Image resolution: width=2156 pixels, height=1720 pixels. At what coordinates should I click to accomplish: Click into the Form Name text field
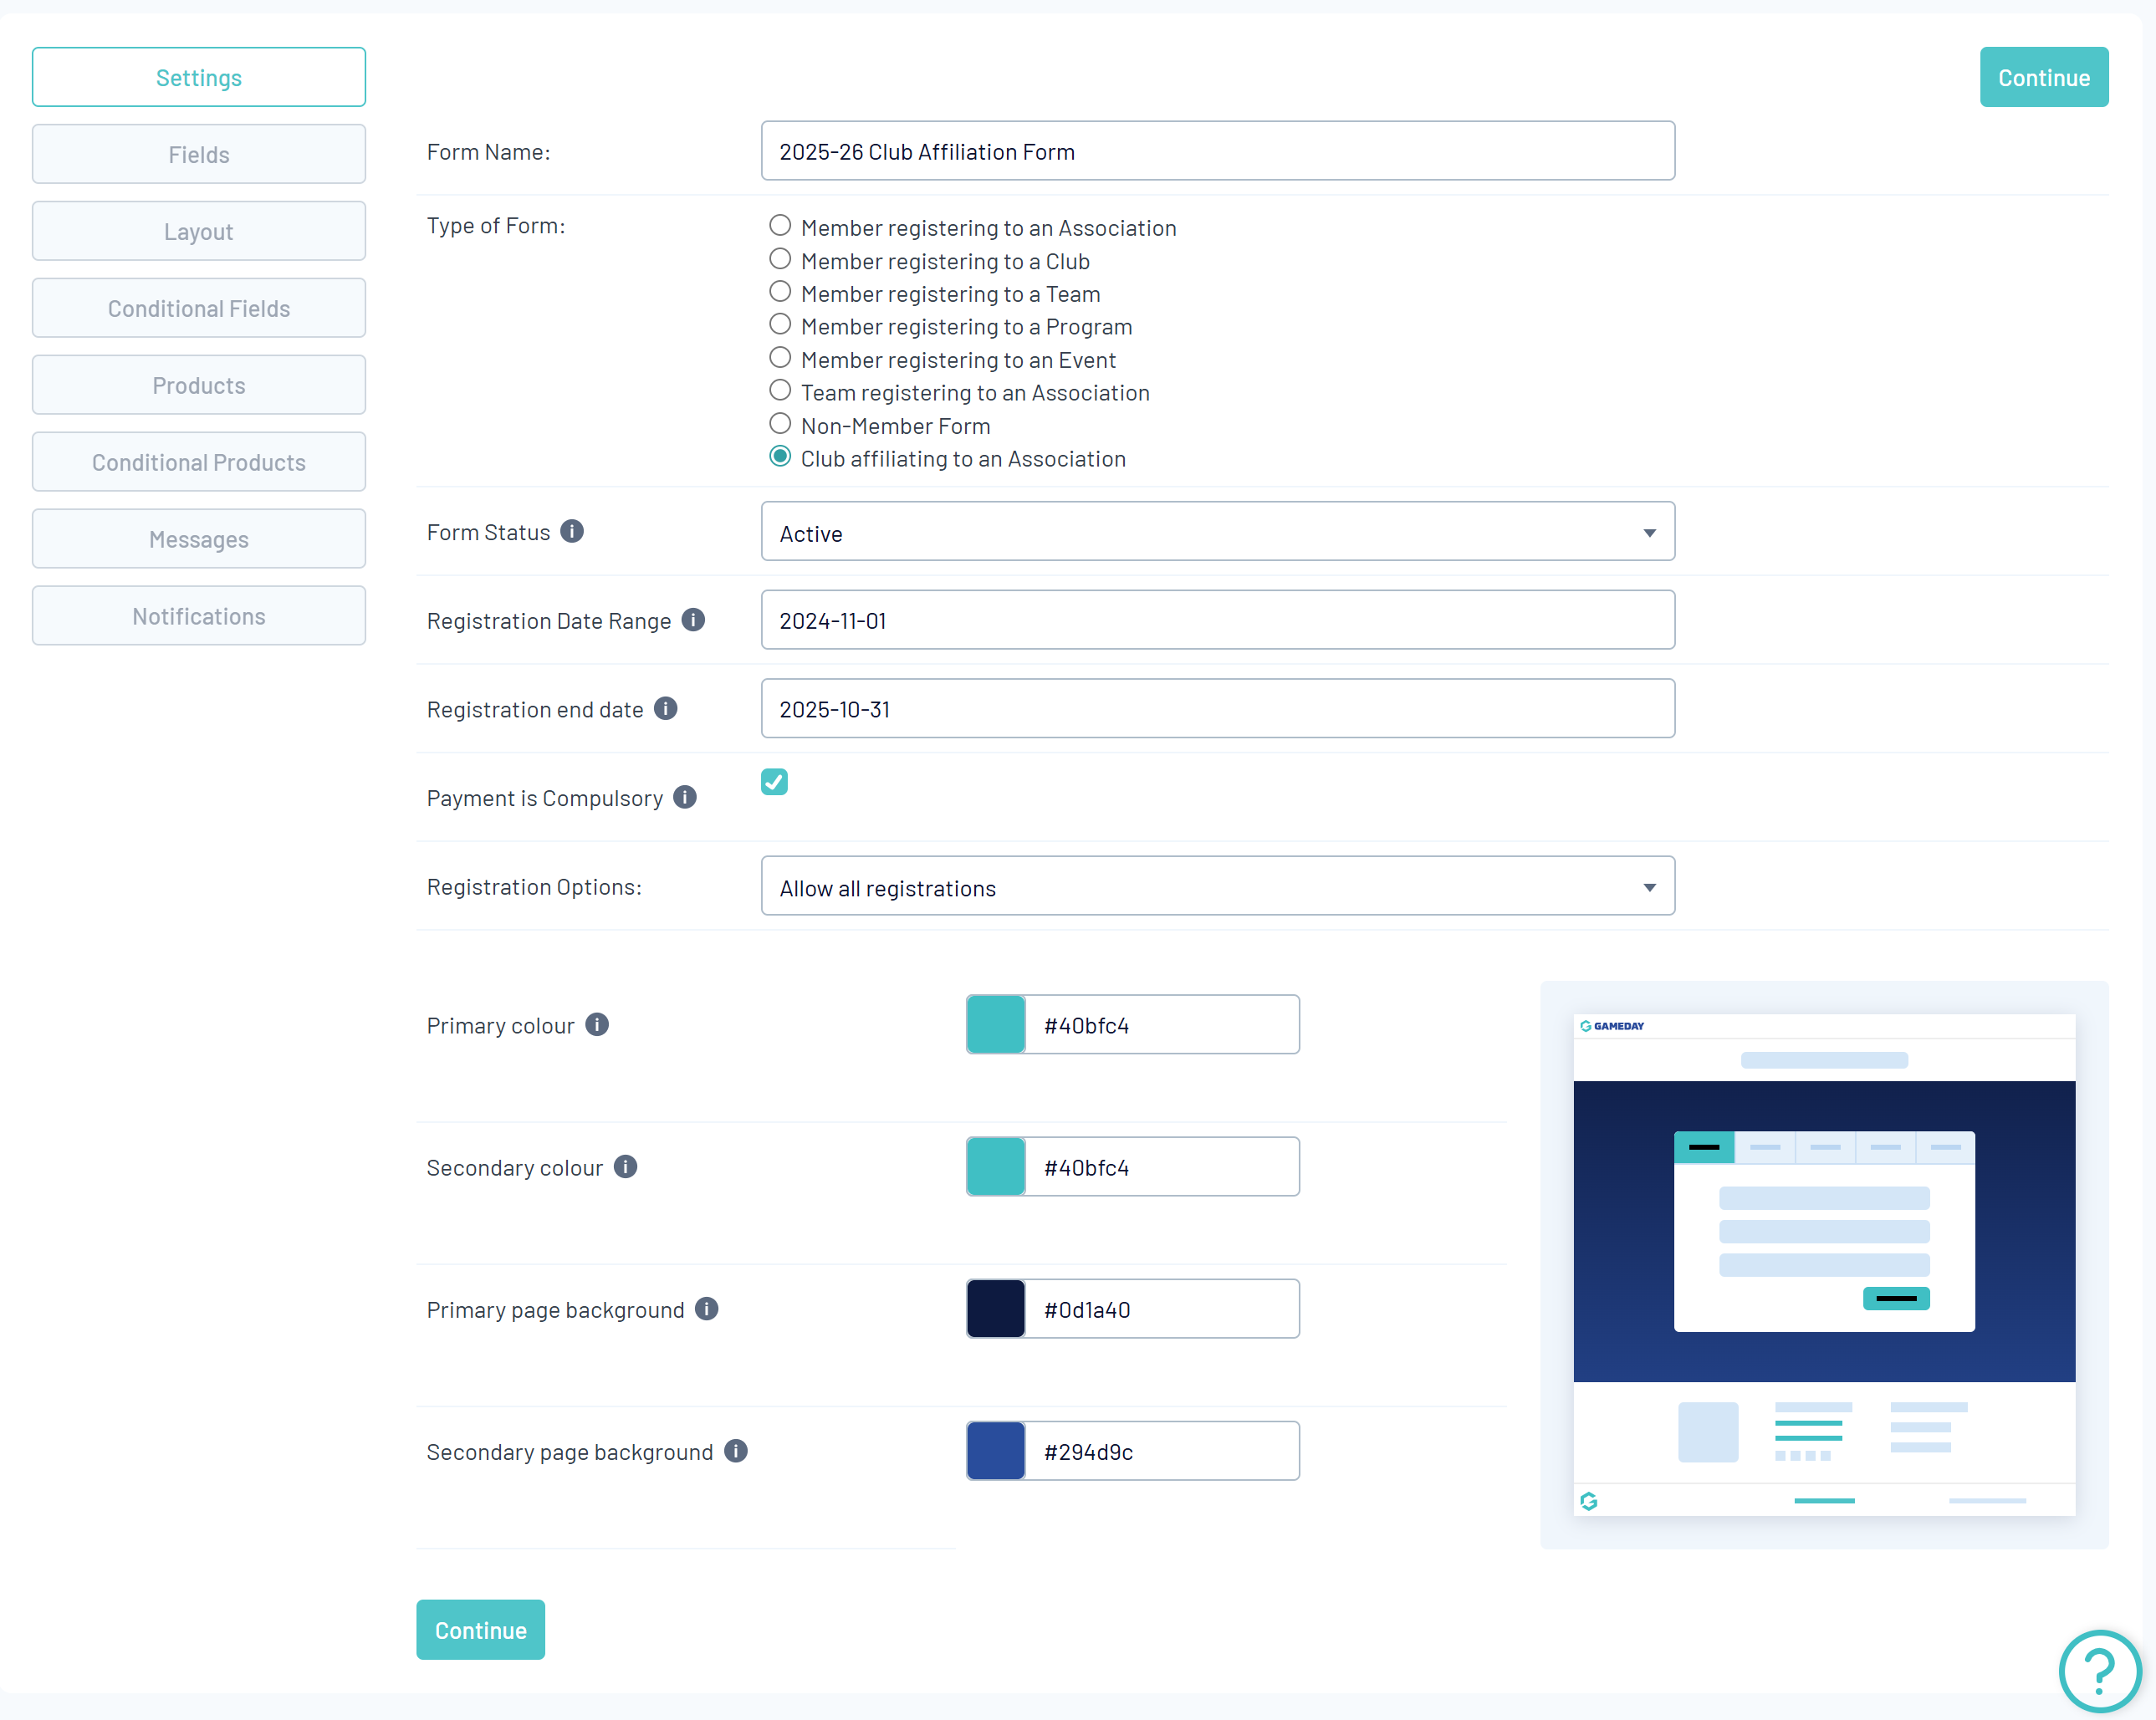pyautogui.click(x=1217, y=152)
